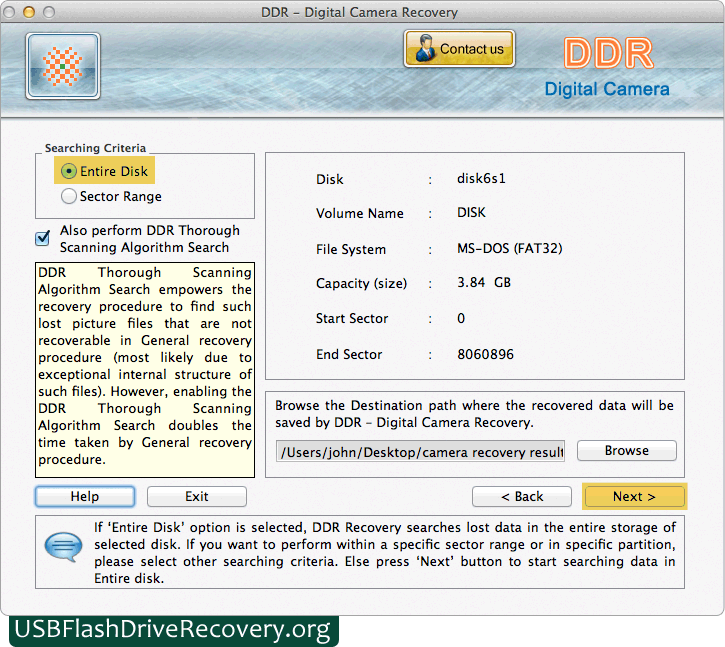
Task: Click the Entire Disk hint text at bottom
Action: click(385, 553)
